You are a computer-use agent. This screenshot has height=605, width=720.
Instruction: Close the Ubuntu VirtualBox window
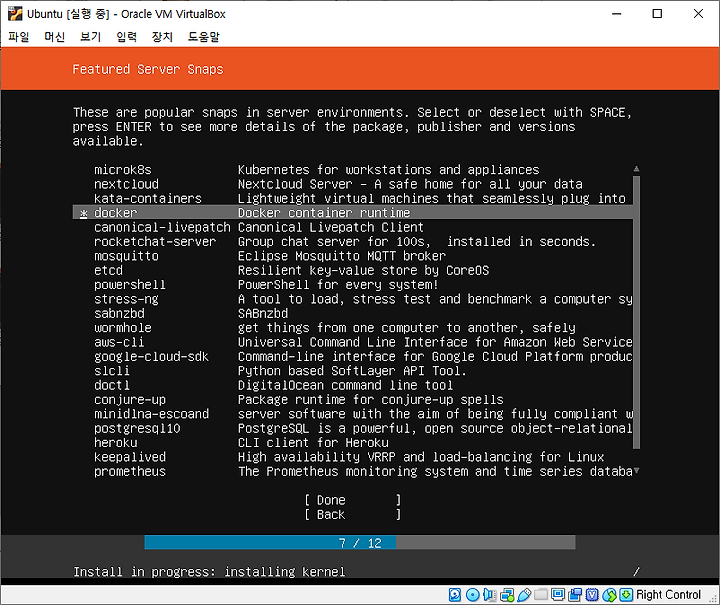[x=698, y=14]
